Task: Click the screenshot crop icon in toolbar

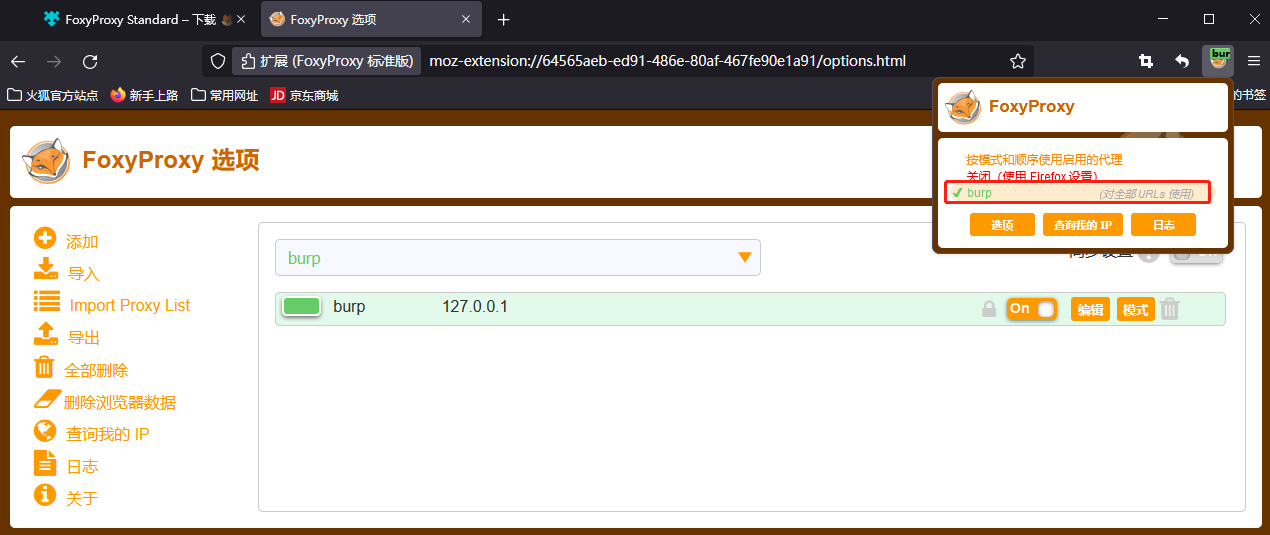Action: pyautogui.click(x=1146, y=61)
